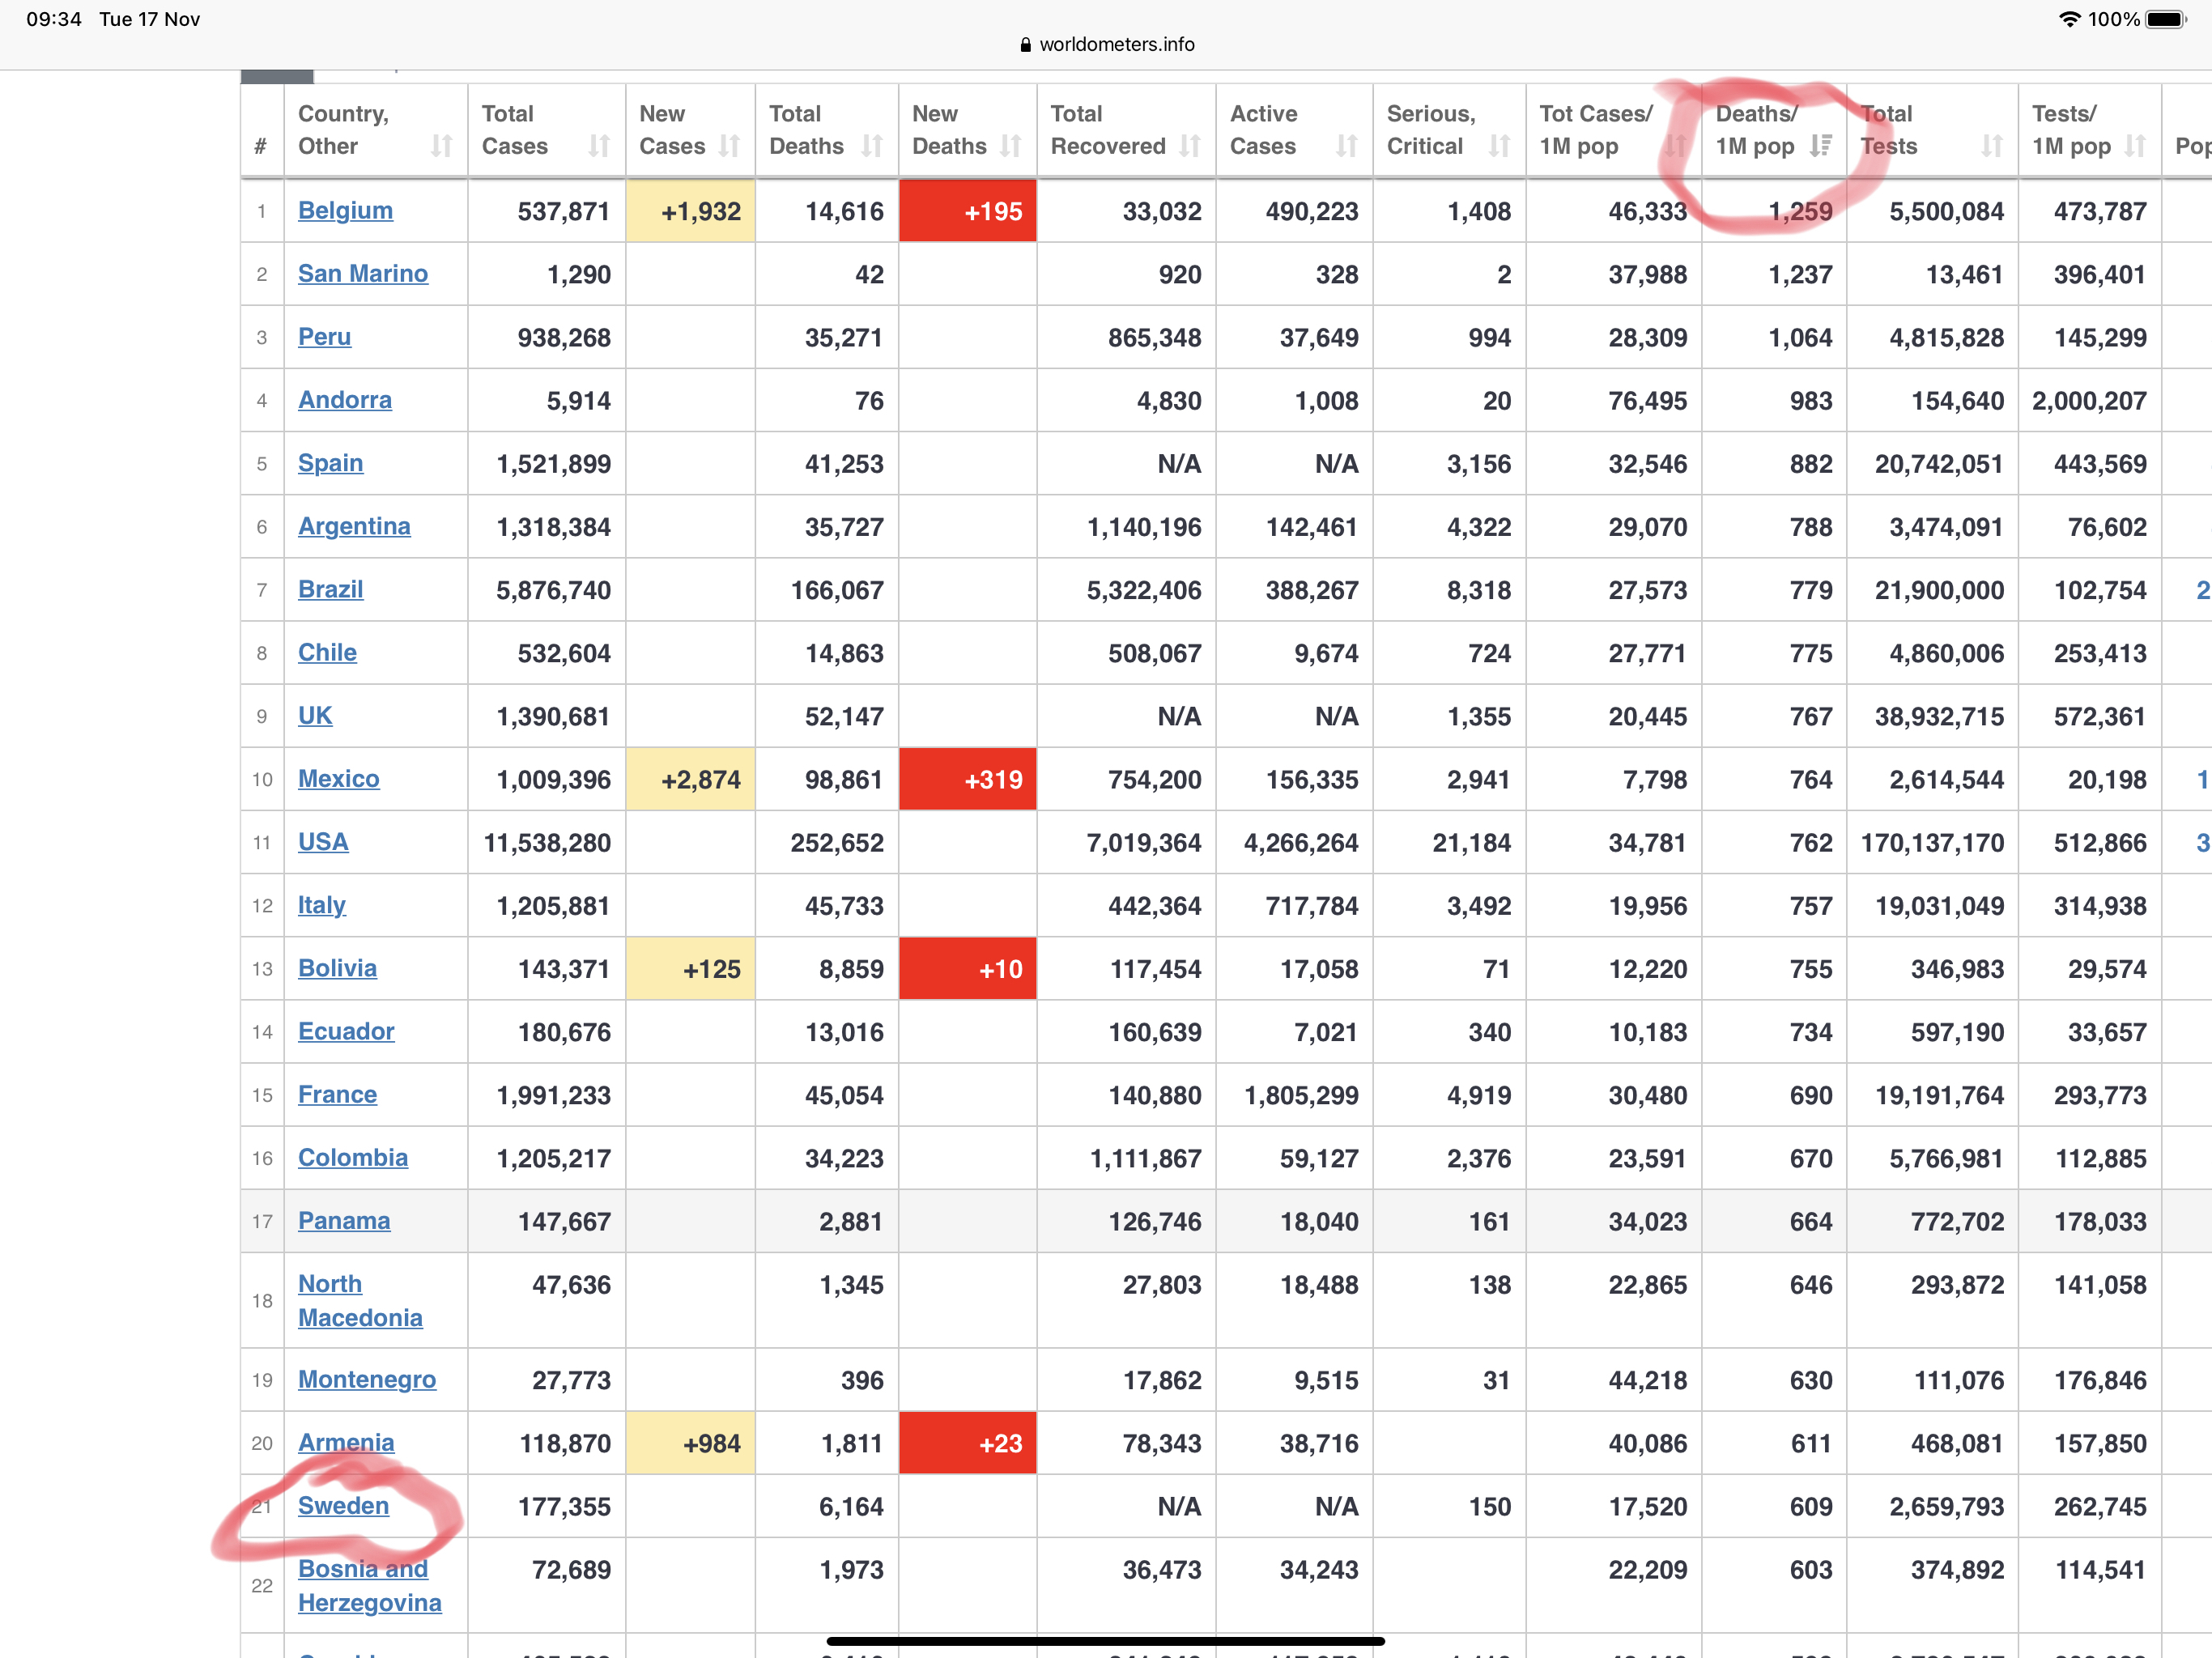Tap the lock icon beside worldometers.info

(1025, 44)
